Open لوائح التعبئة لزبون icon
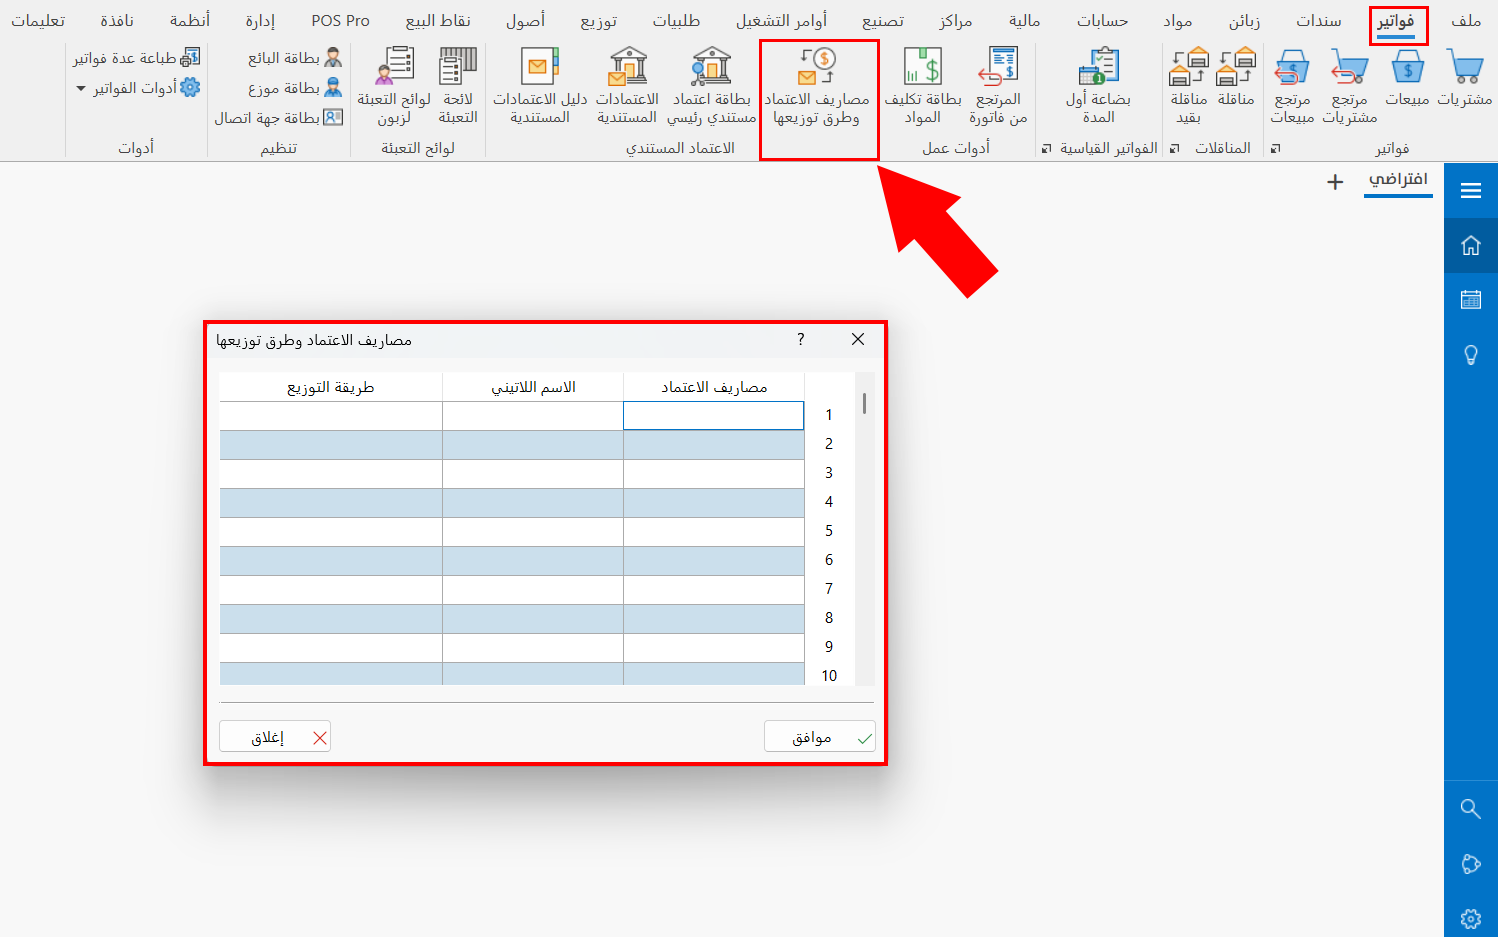 point(394,87)
